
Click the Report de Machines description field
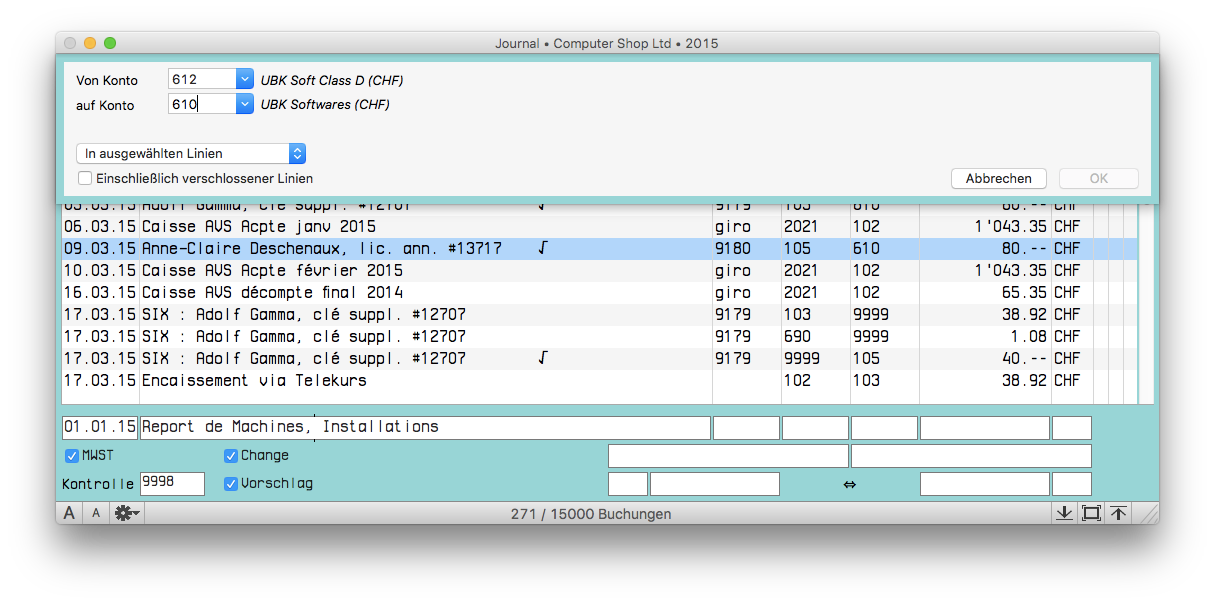coord(425,428)
